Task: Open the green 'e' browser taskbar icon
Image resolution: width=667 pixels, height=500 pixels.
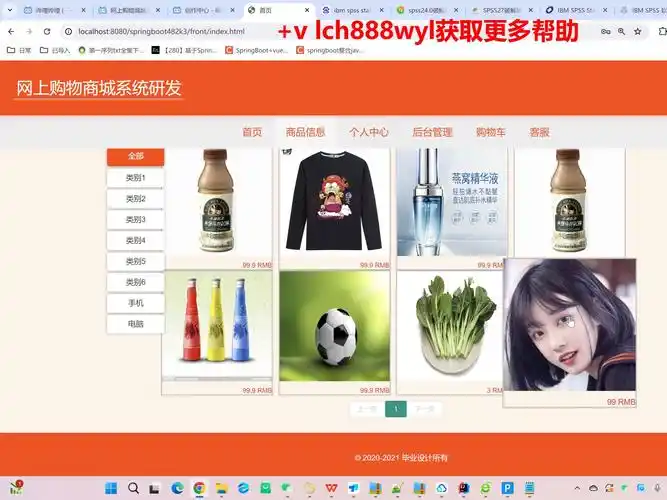Action: [x=485, y=488]
